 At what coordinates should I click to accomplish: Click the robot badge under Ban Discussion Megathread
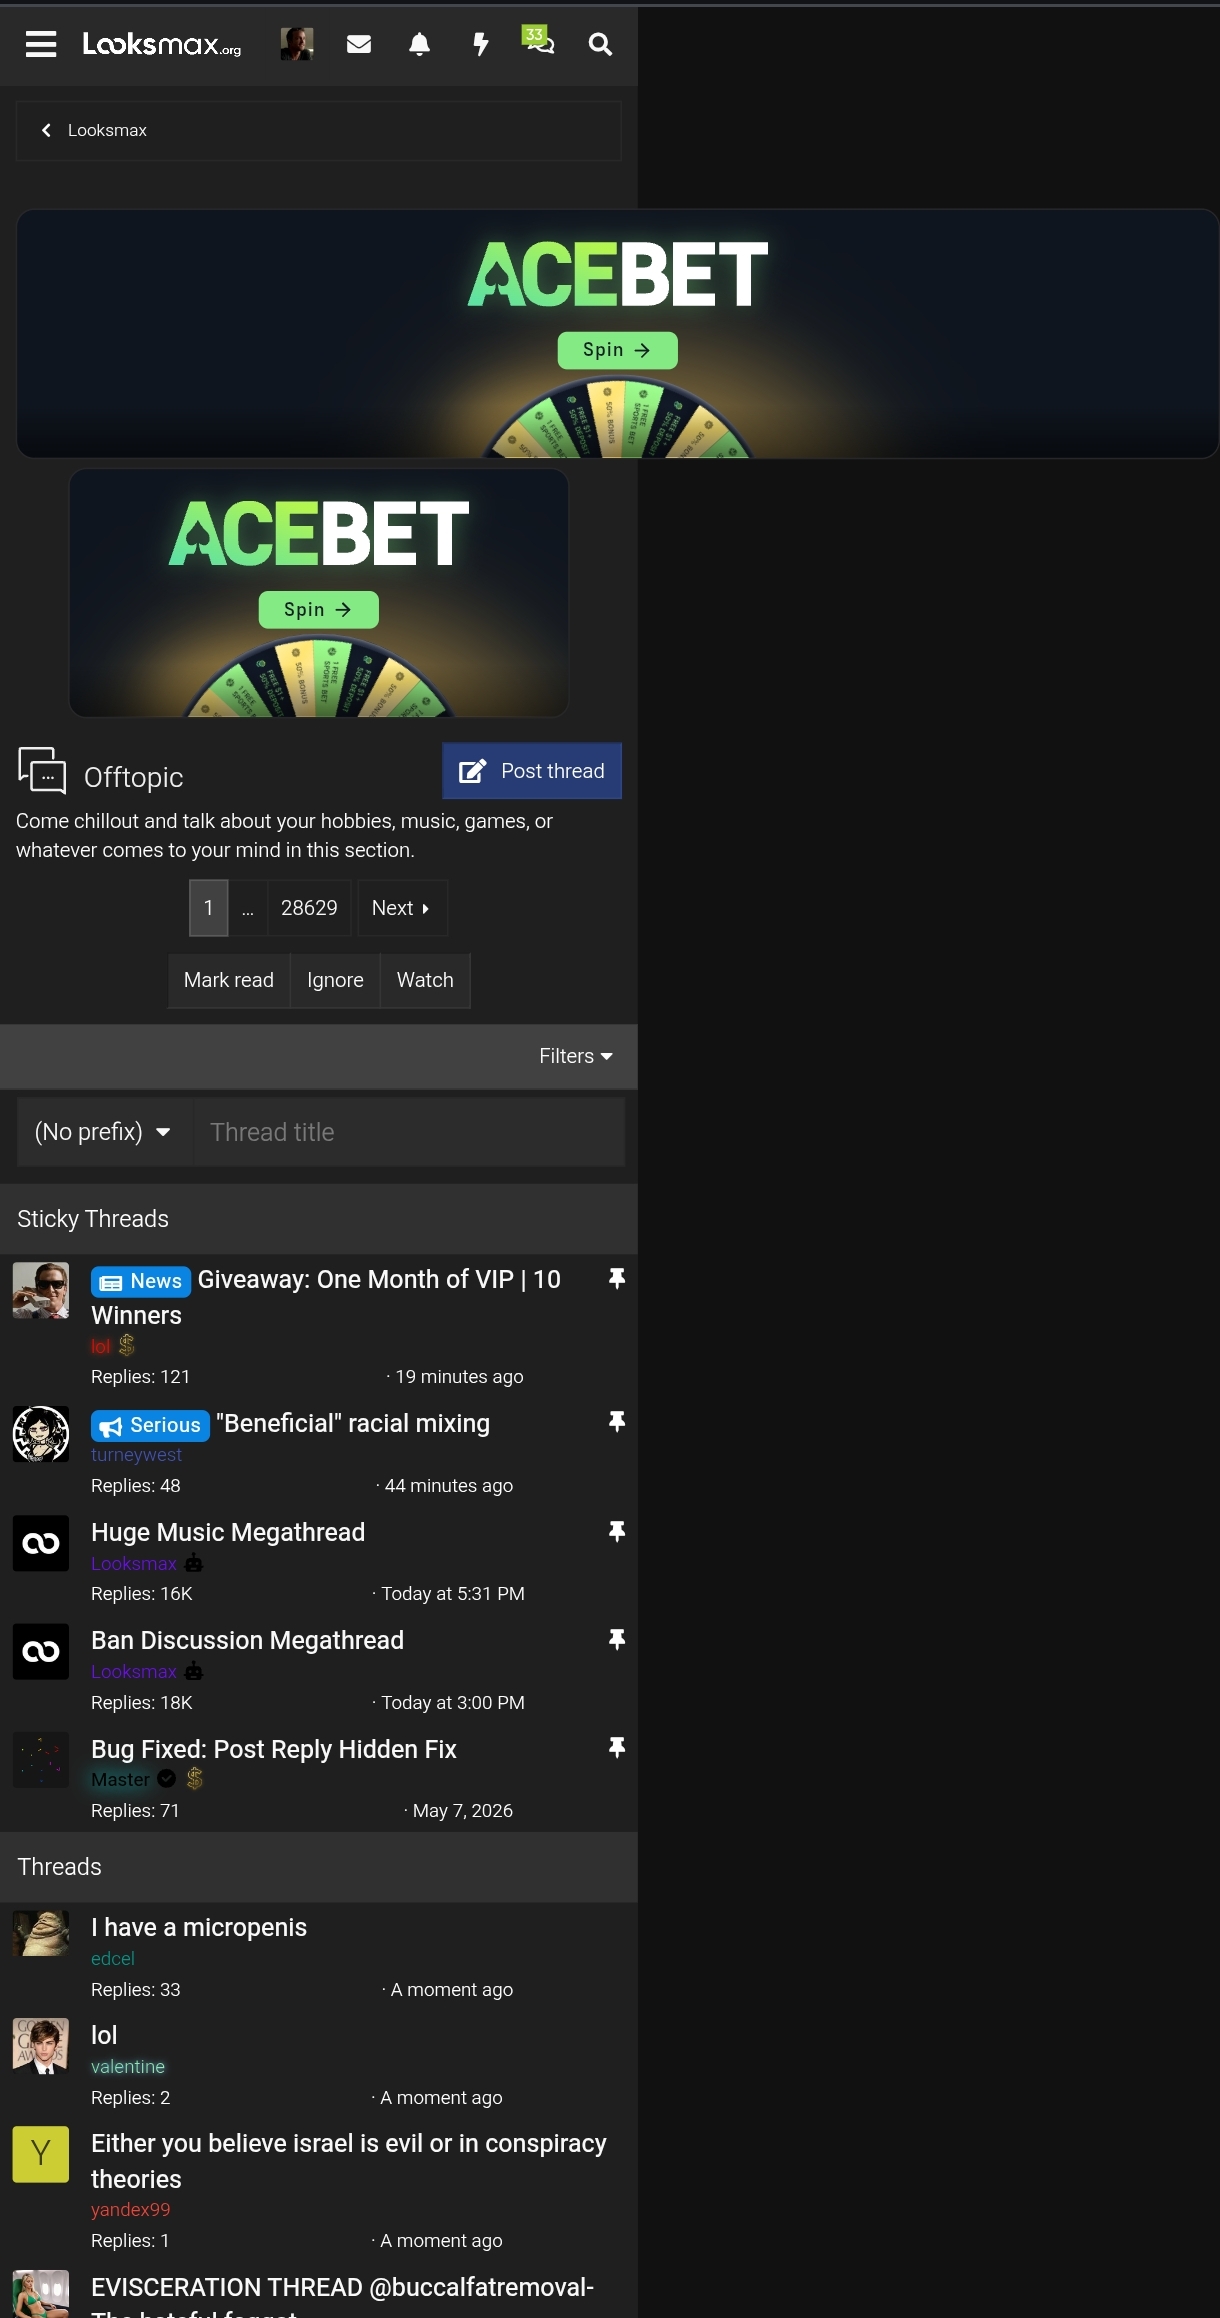[194, 1671]
